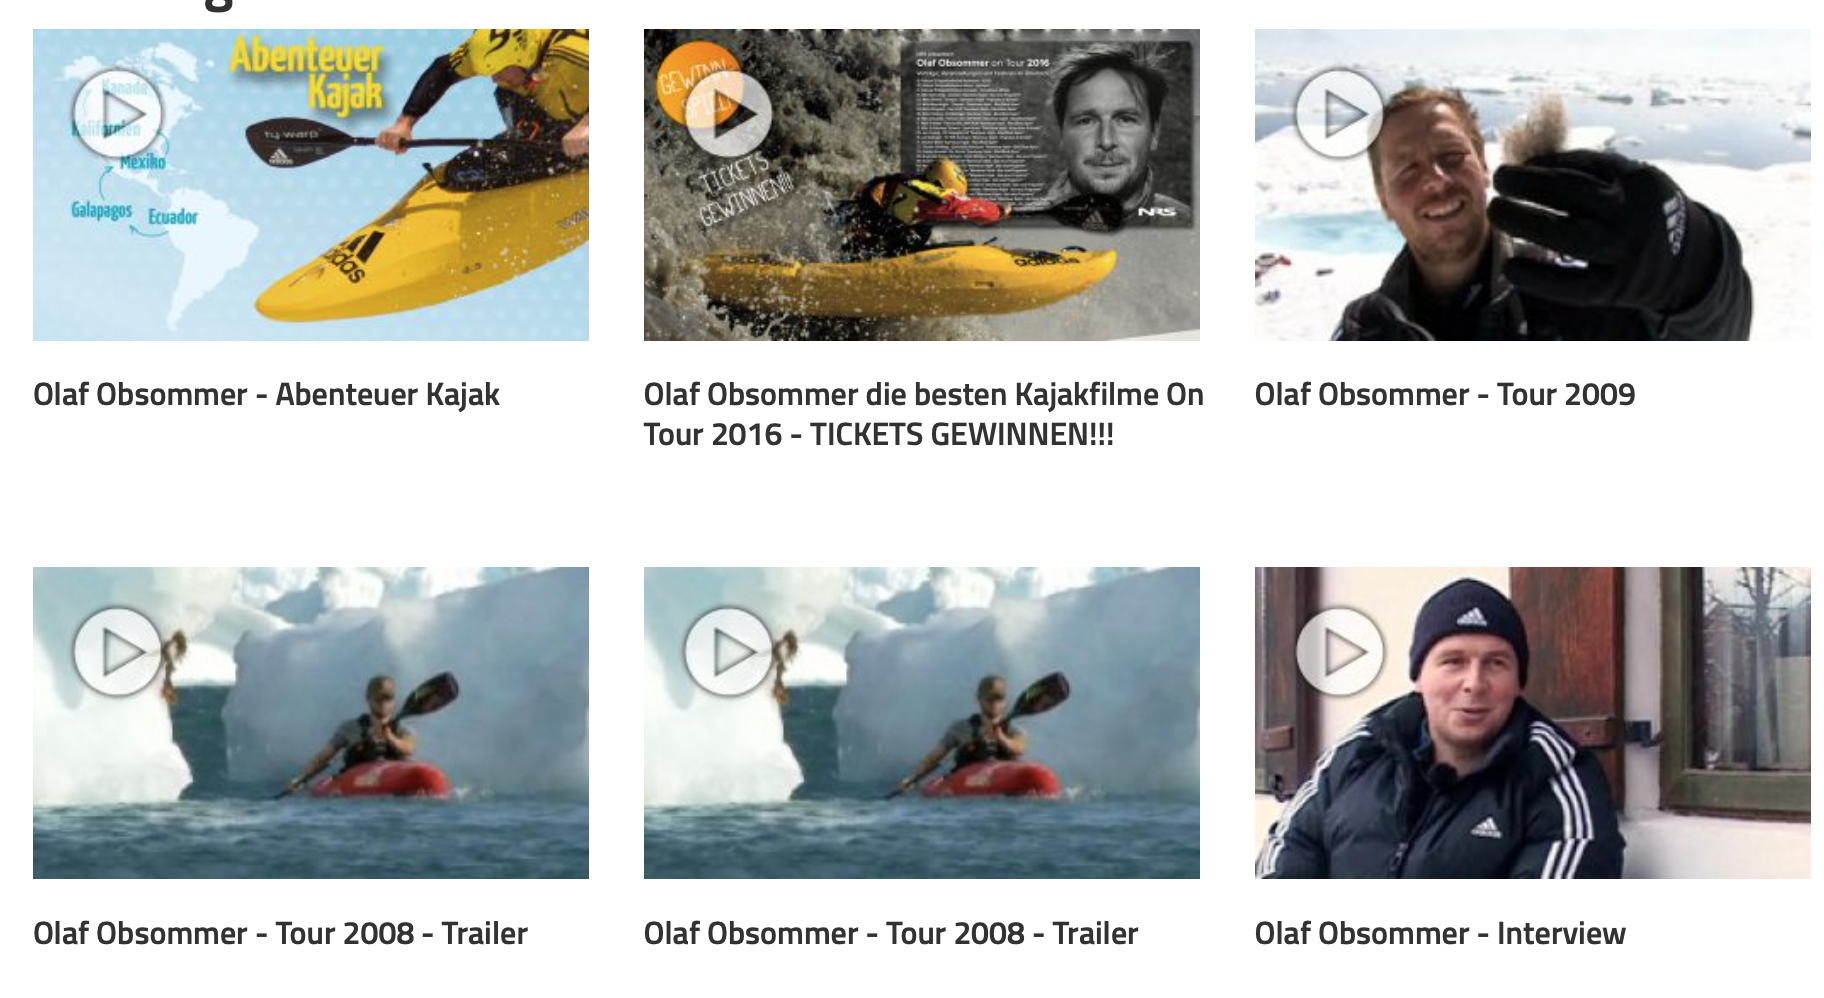Open 'Olaf Obsommer - Interview' title link

click(1440, 933)
